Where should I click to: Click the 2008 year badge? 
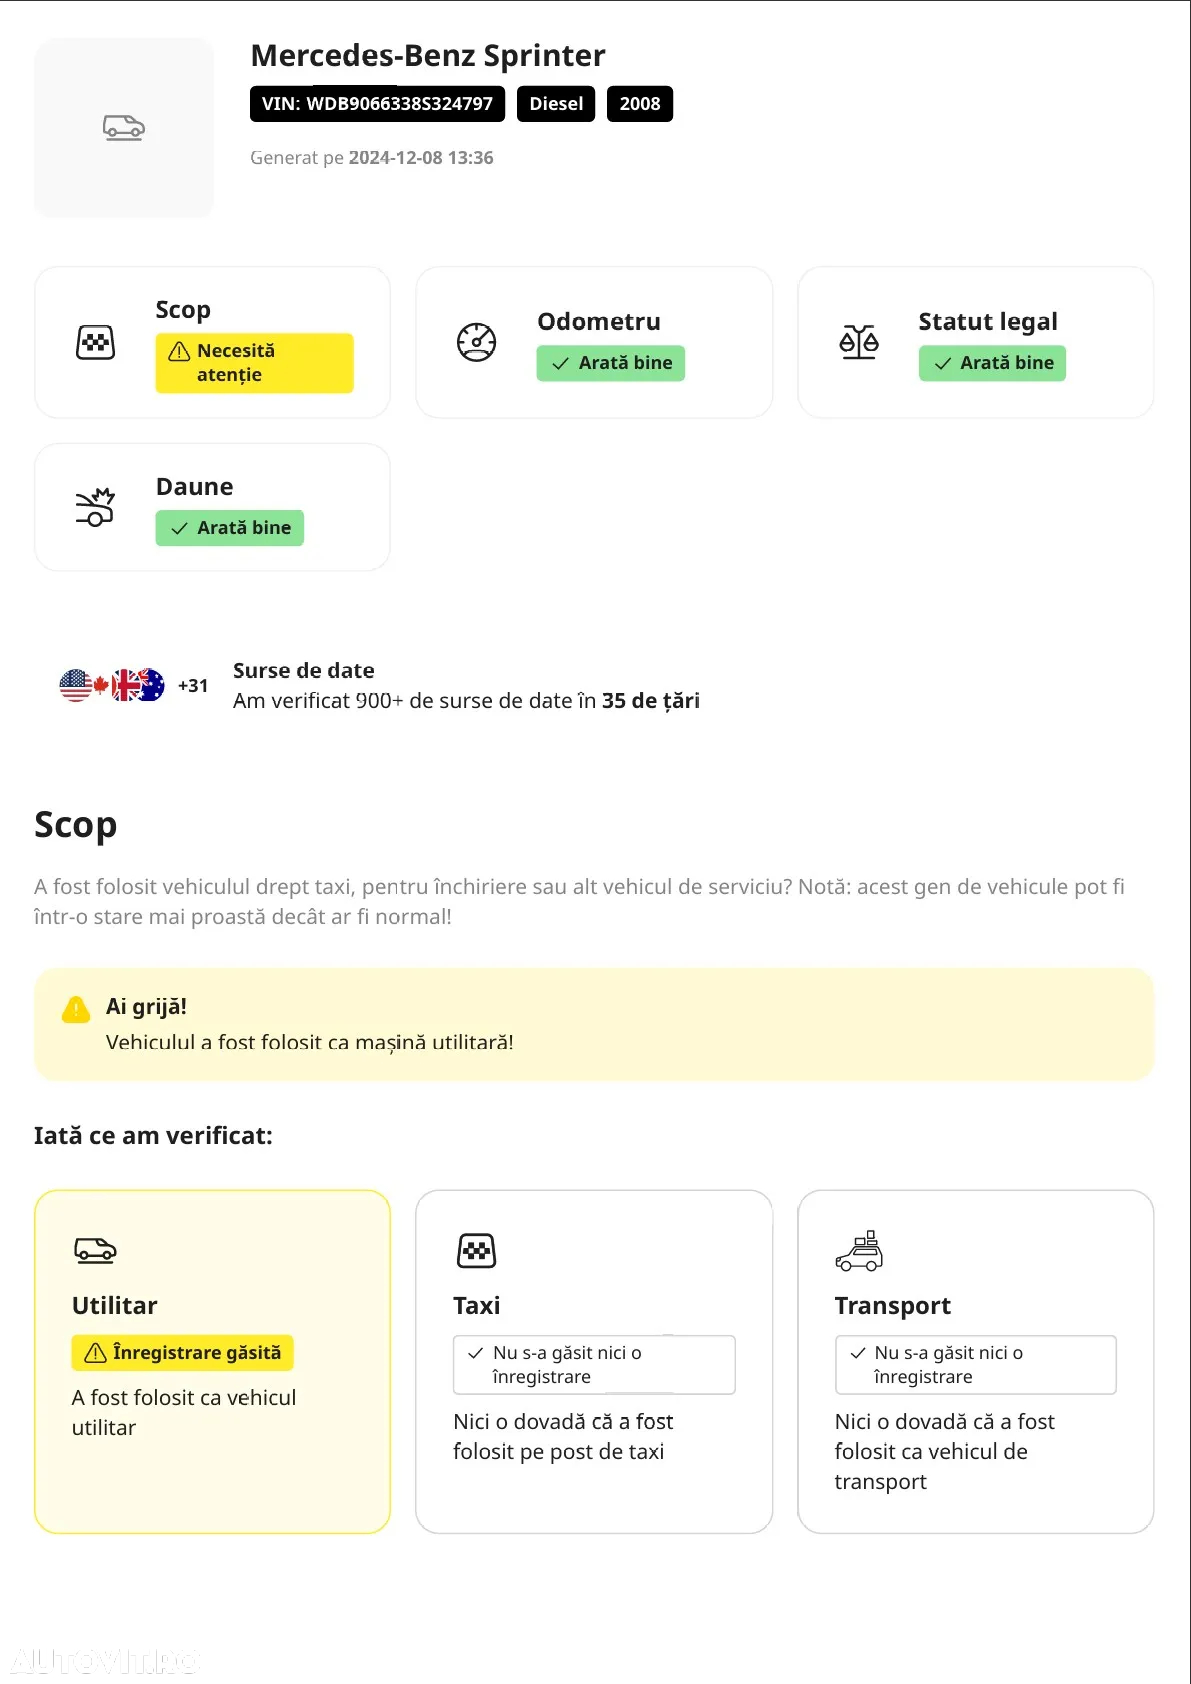pos(640,104)
